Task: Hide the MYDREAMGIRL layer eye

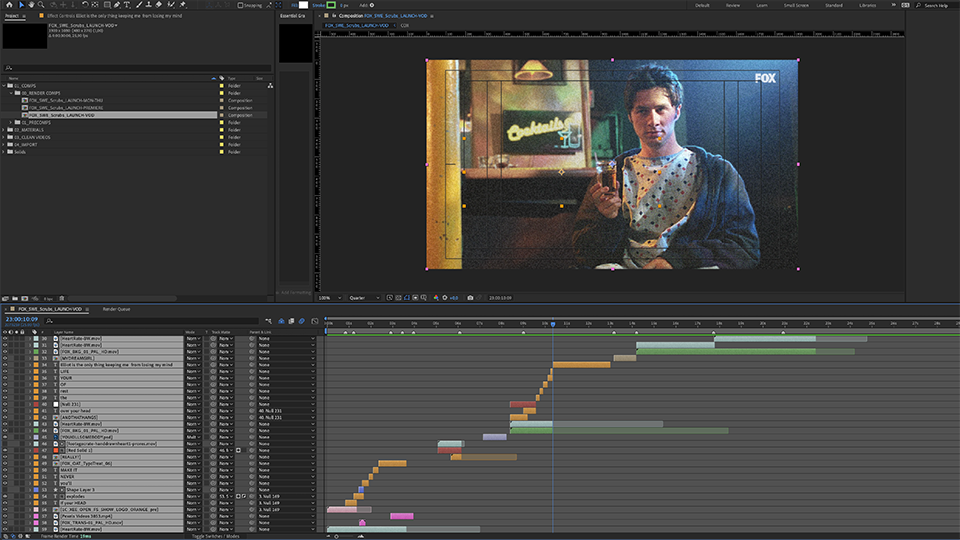Action: point(5,358)
